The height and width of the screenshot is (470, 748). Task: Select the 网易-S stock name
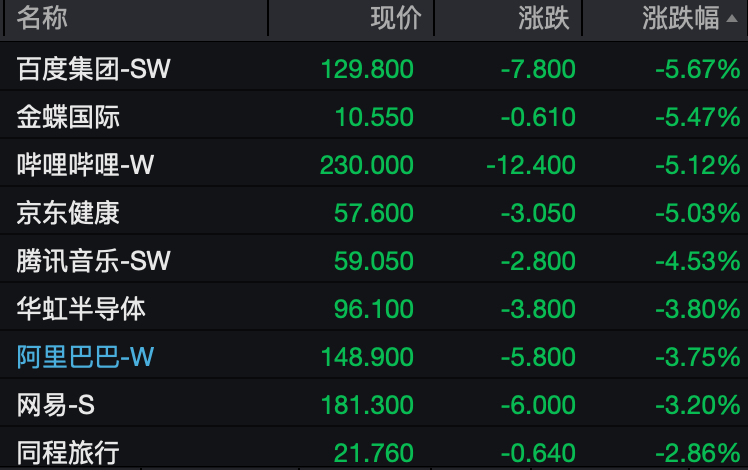56,405
